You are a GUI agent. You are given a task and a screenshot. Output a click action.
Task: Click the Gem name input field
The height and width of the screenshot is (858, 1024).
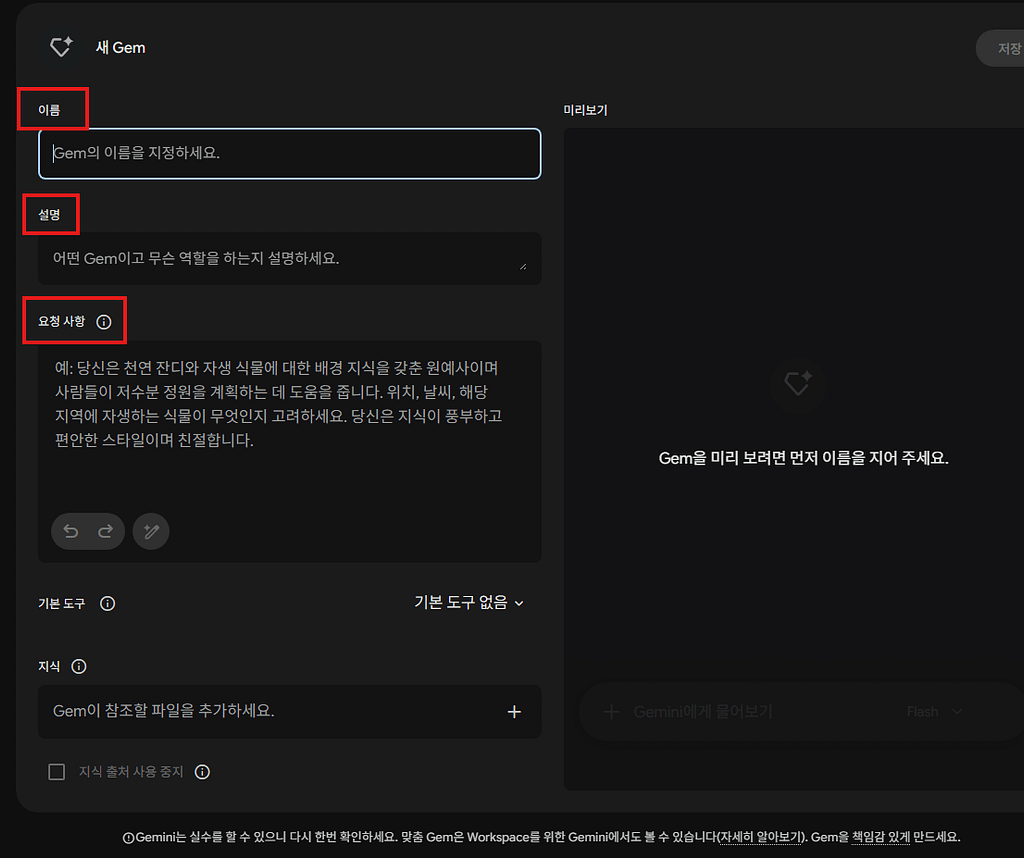click(x=289, y=153)
